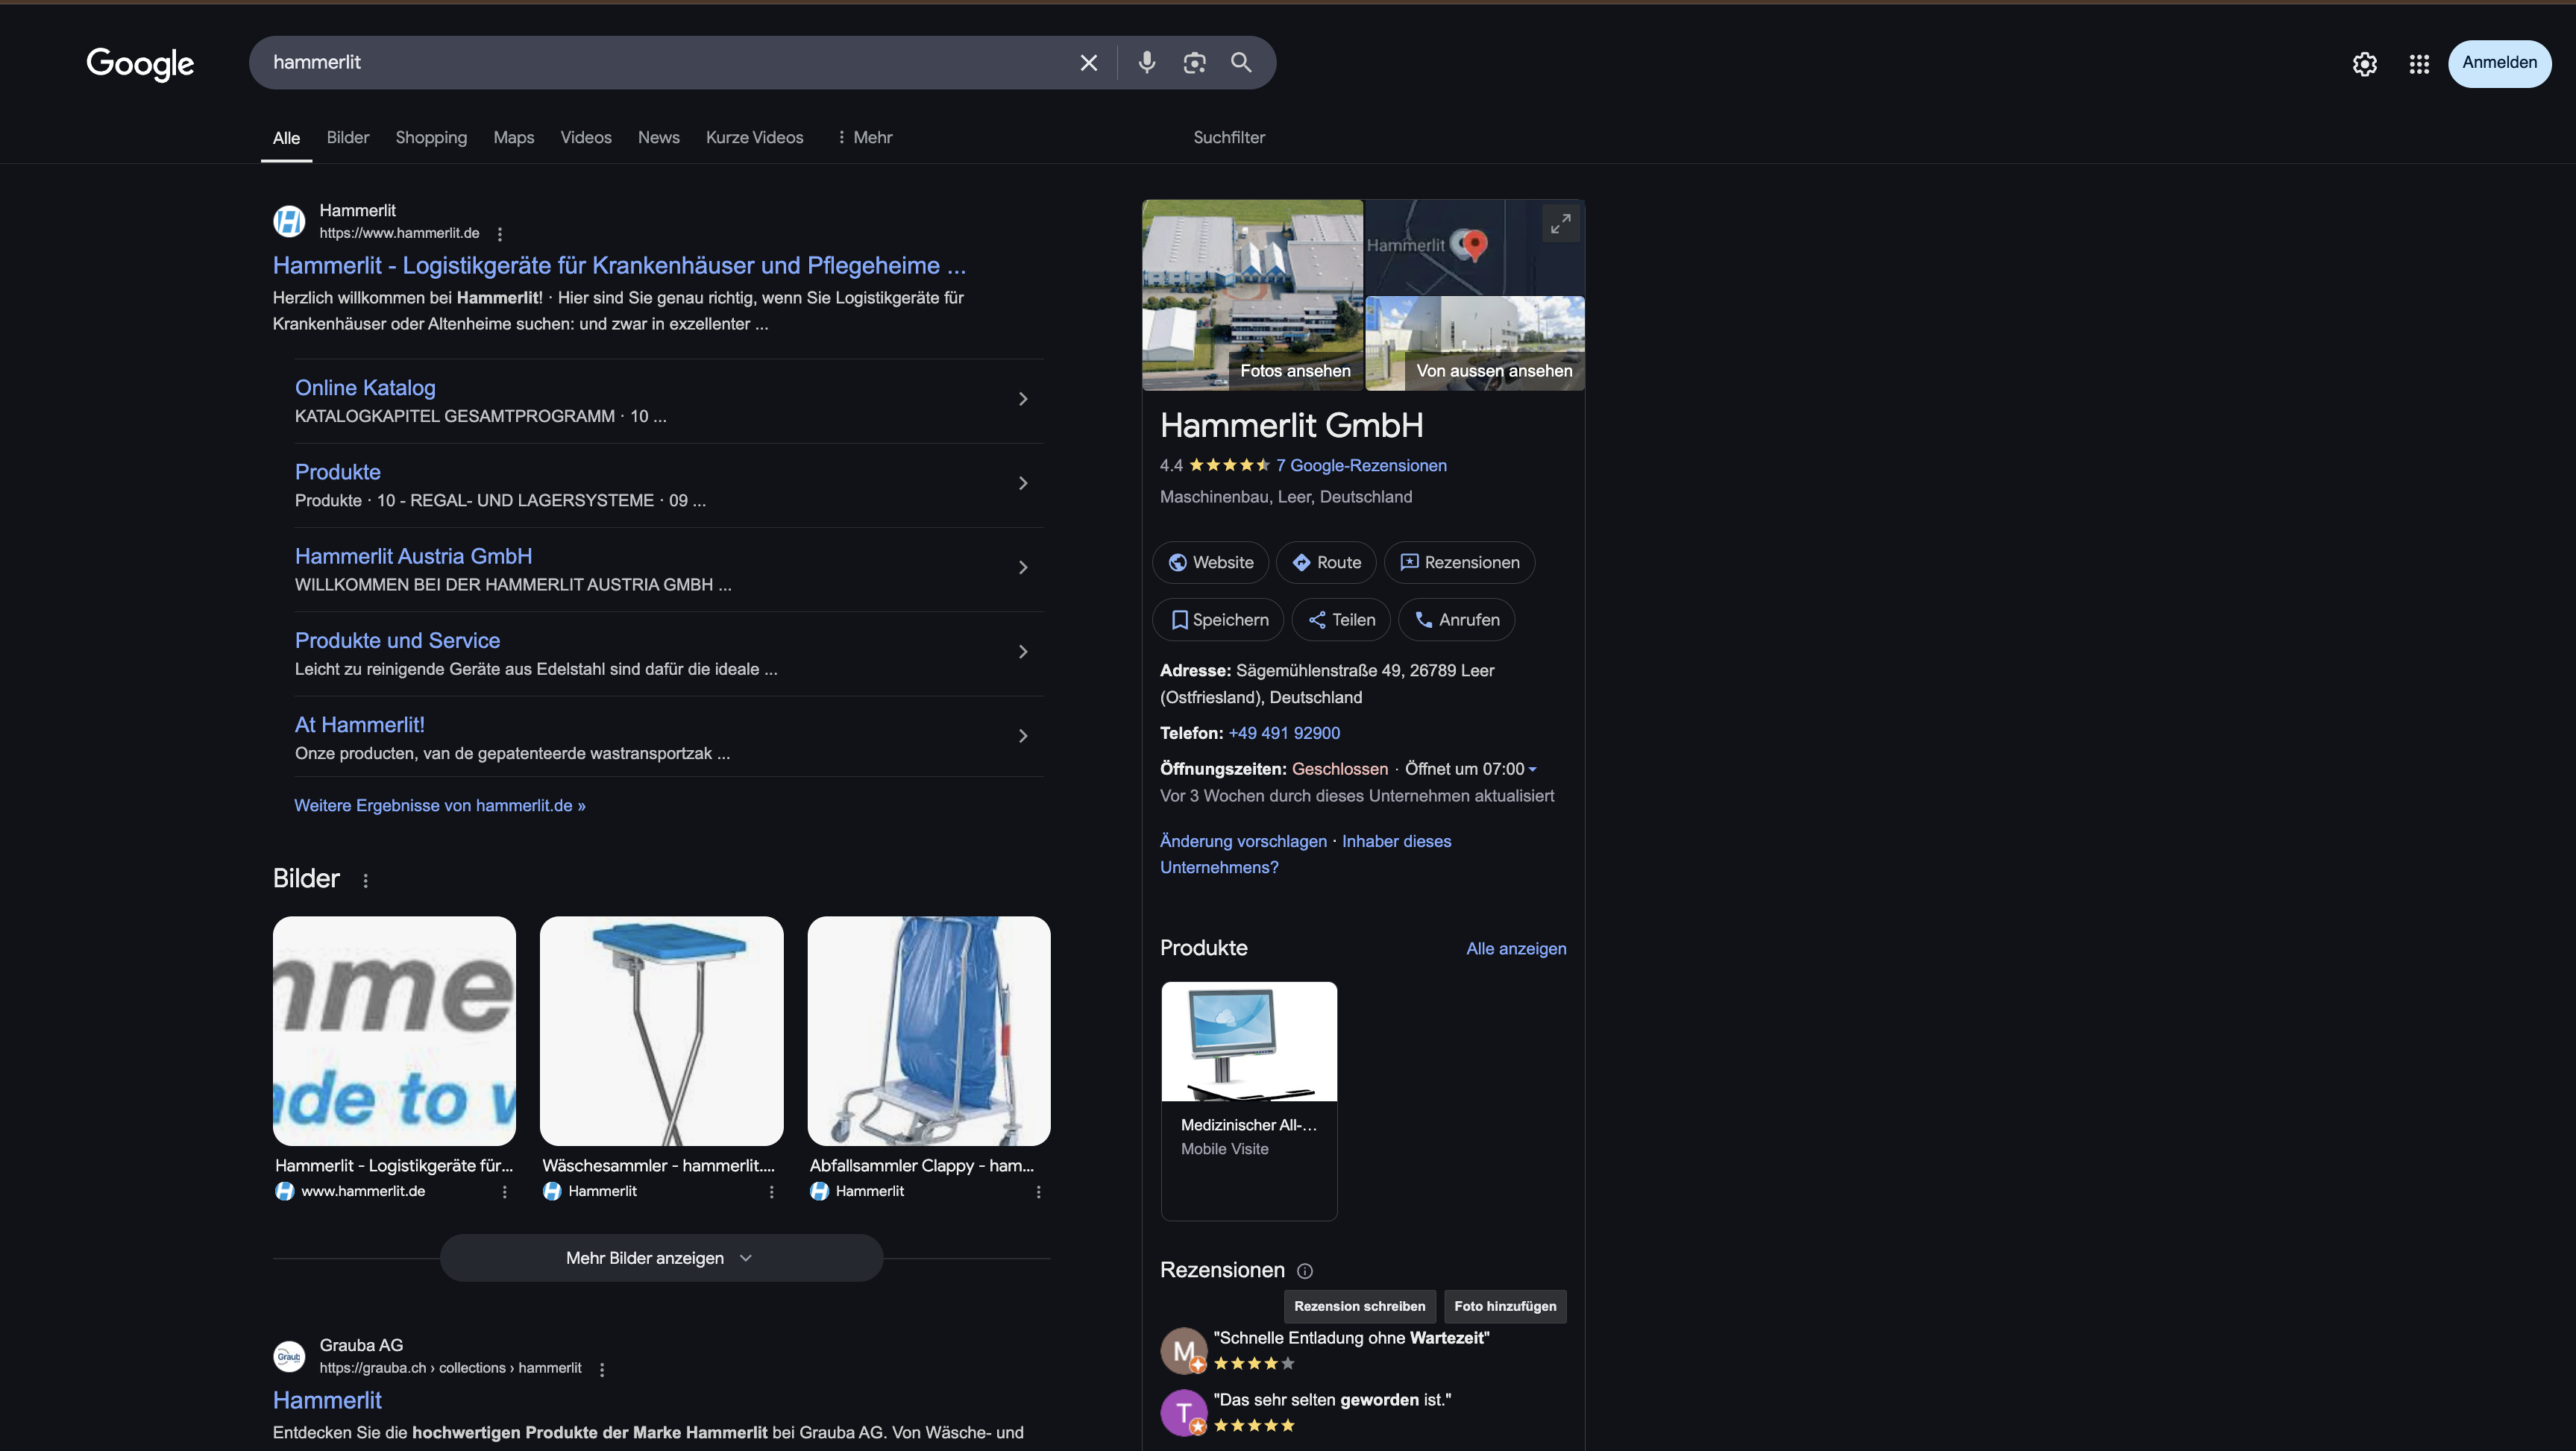Image resolution: width=2576 pixels, height=1451 pixels.
Task: Expand the Produkte sitelink chevron
Action: [1023, 483]
